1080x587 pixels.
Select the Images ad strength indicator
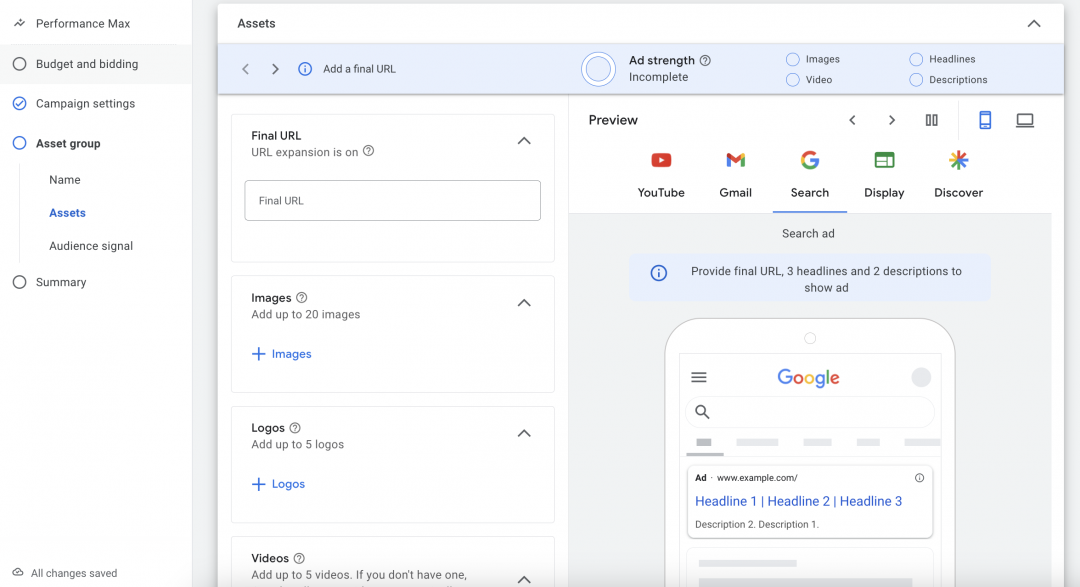point(793,59)
